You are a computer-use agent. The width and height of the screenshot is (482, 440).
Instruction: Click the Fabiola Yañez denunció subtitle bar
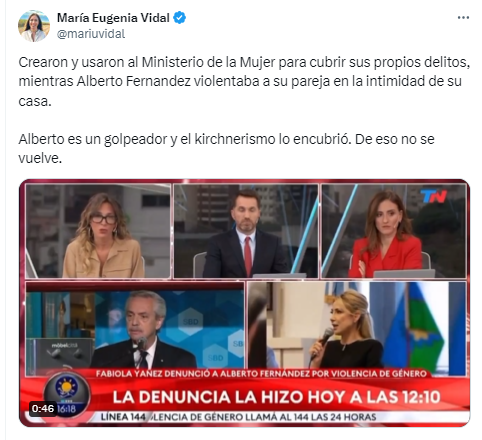(x=261, y=373)
